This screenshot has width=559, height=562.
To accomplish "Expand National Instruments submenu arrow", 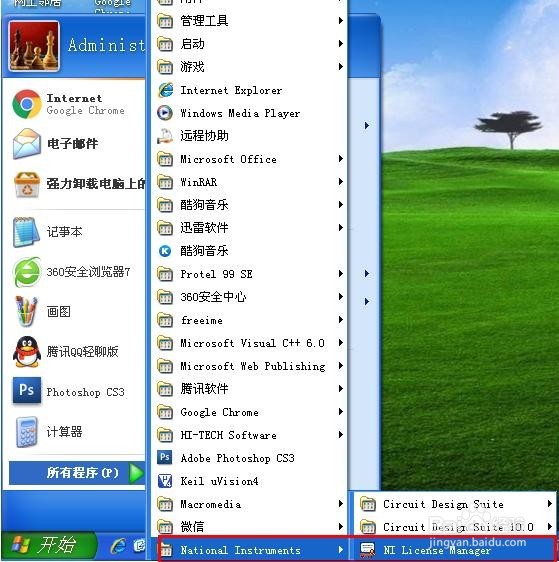I will 341,550.
